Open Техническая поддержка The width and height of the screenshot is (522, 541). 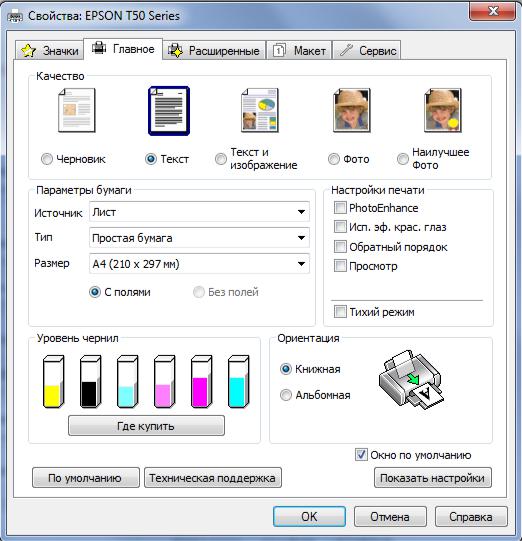pyautogui.click(x=213, y=478)
